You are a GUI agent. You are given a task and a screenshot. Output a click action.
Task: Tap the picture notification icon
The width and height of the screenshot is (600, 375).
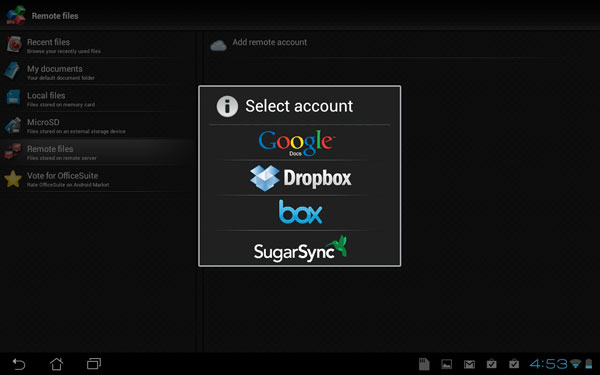447,364
